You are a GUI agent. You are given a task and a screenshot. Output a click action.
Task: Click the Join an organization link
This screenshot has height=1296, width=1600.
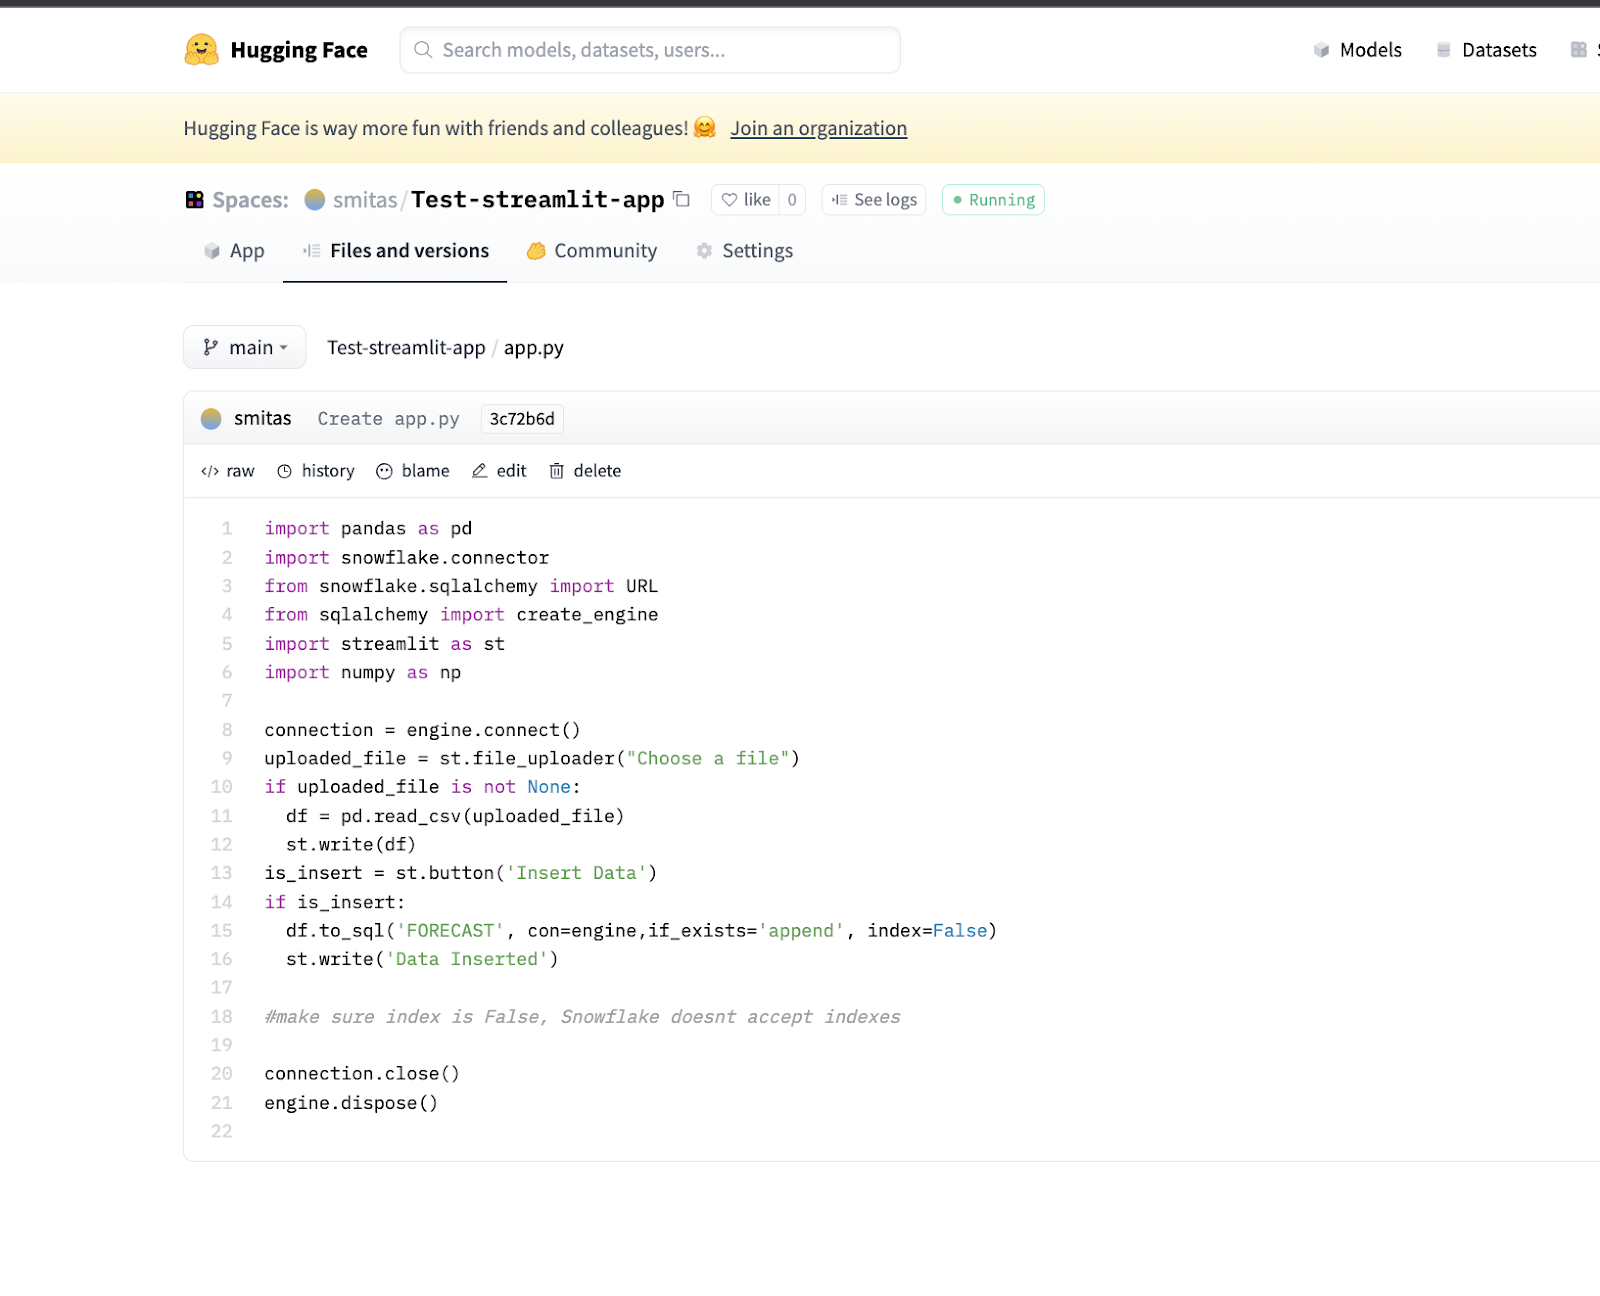point(818,128)
